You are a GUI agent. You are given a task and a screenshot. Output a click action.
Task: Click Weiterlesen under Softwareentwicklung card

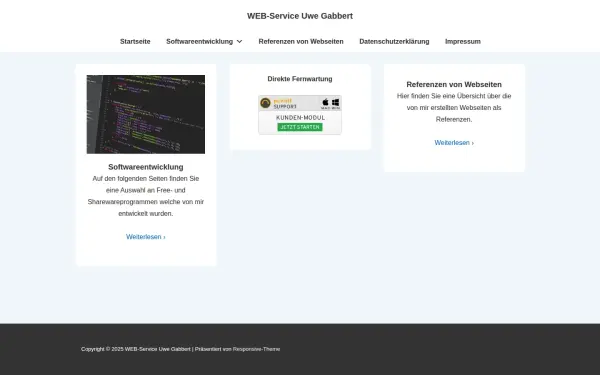tap(146, 237)
